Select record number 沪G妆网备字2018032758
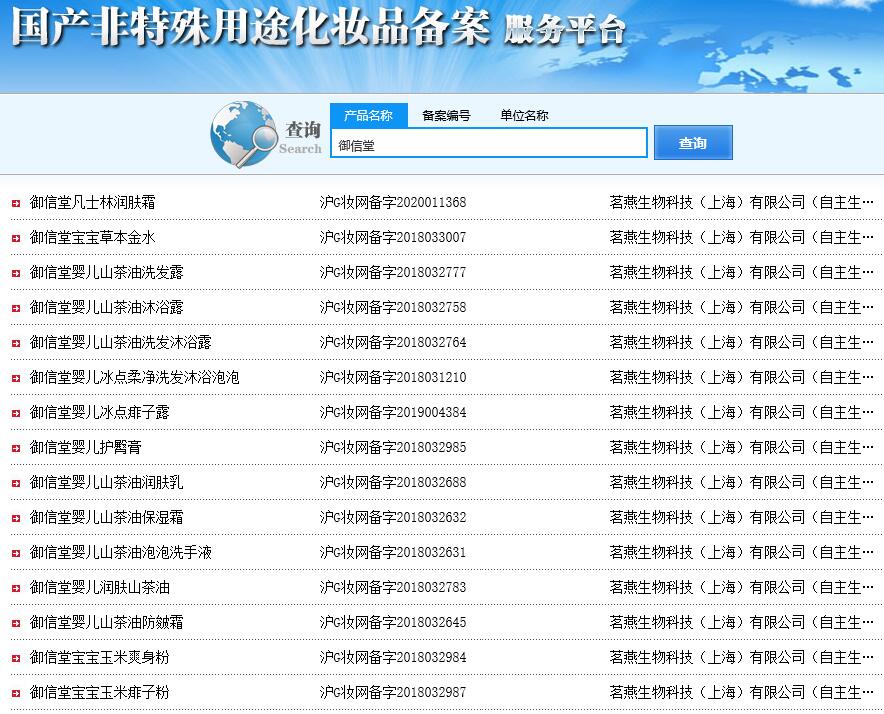This screenshot has height=714, width=884. (393, 307)
